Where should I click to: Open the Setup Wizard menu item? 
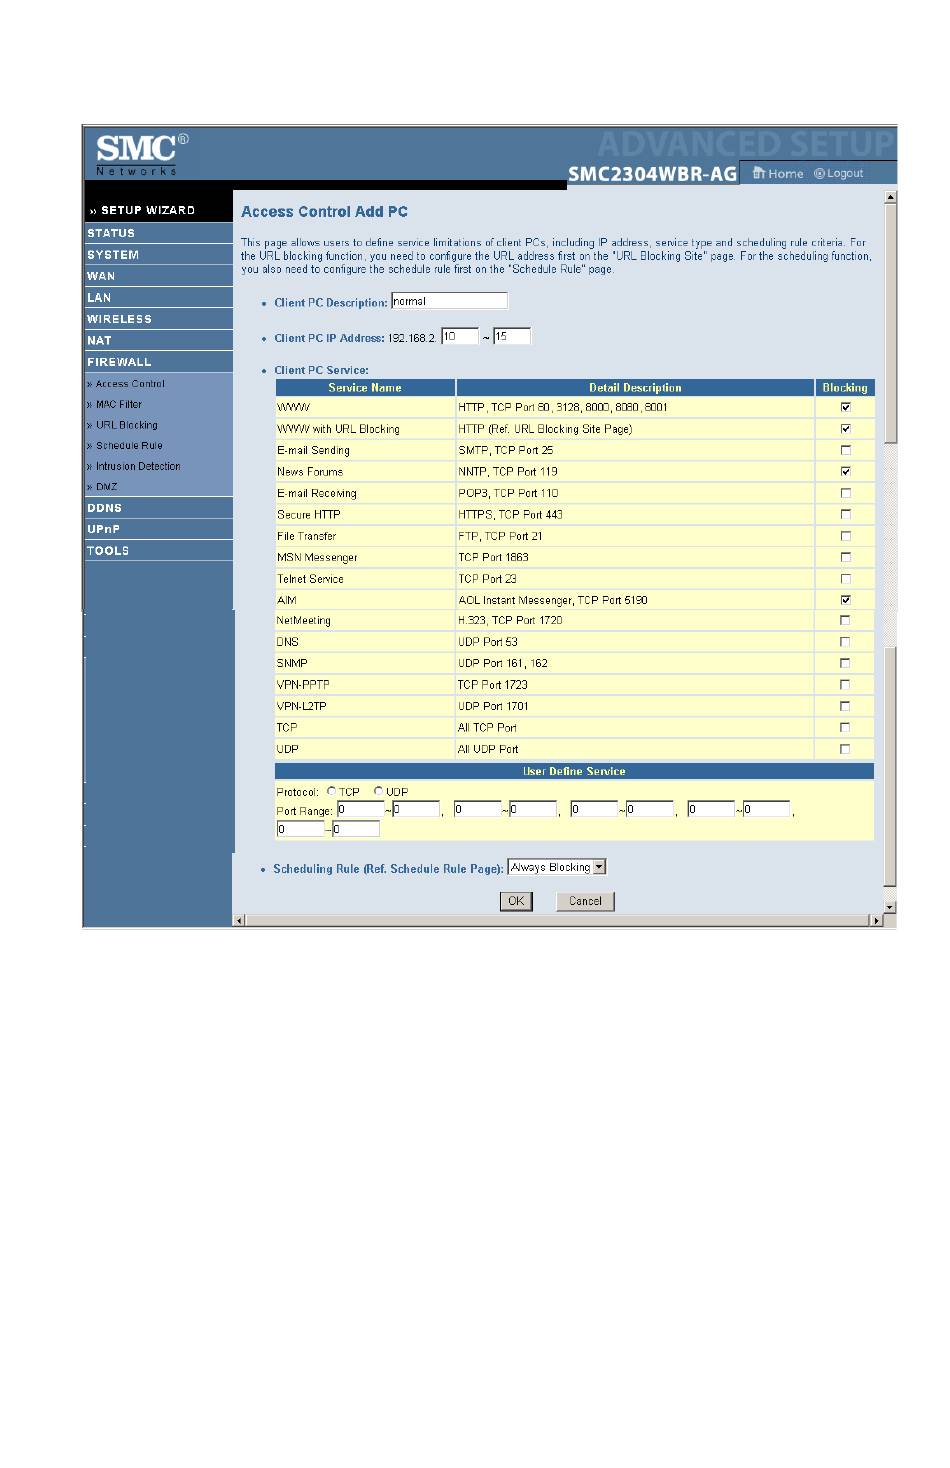(x=142, y=210)
